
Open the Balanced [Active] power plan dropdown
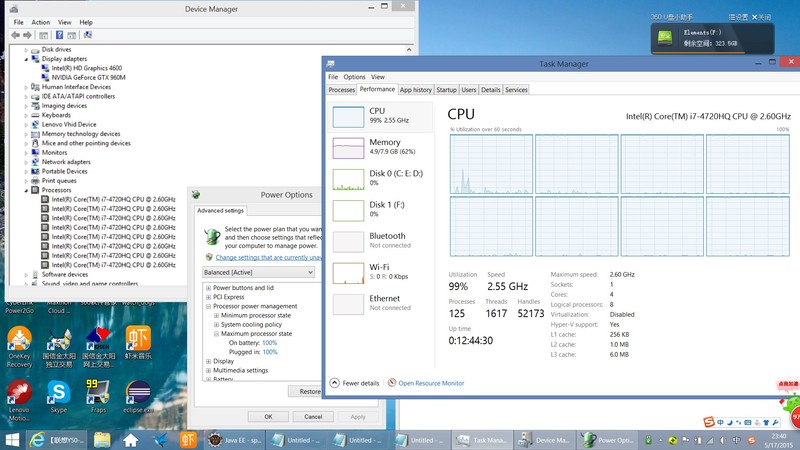pyautogui.click(x=260, y=272)
